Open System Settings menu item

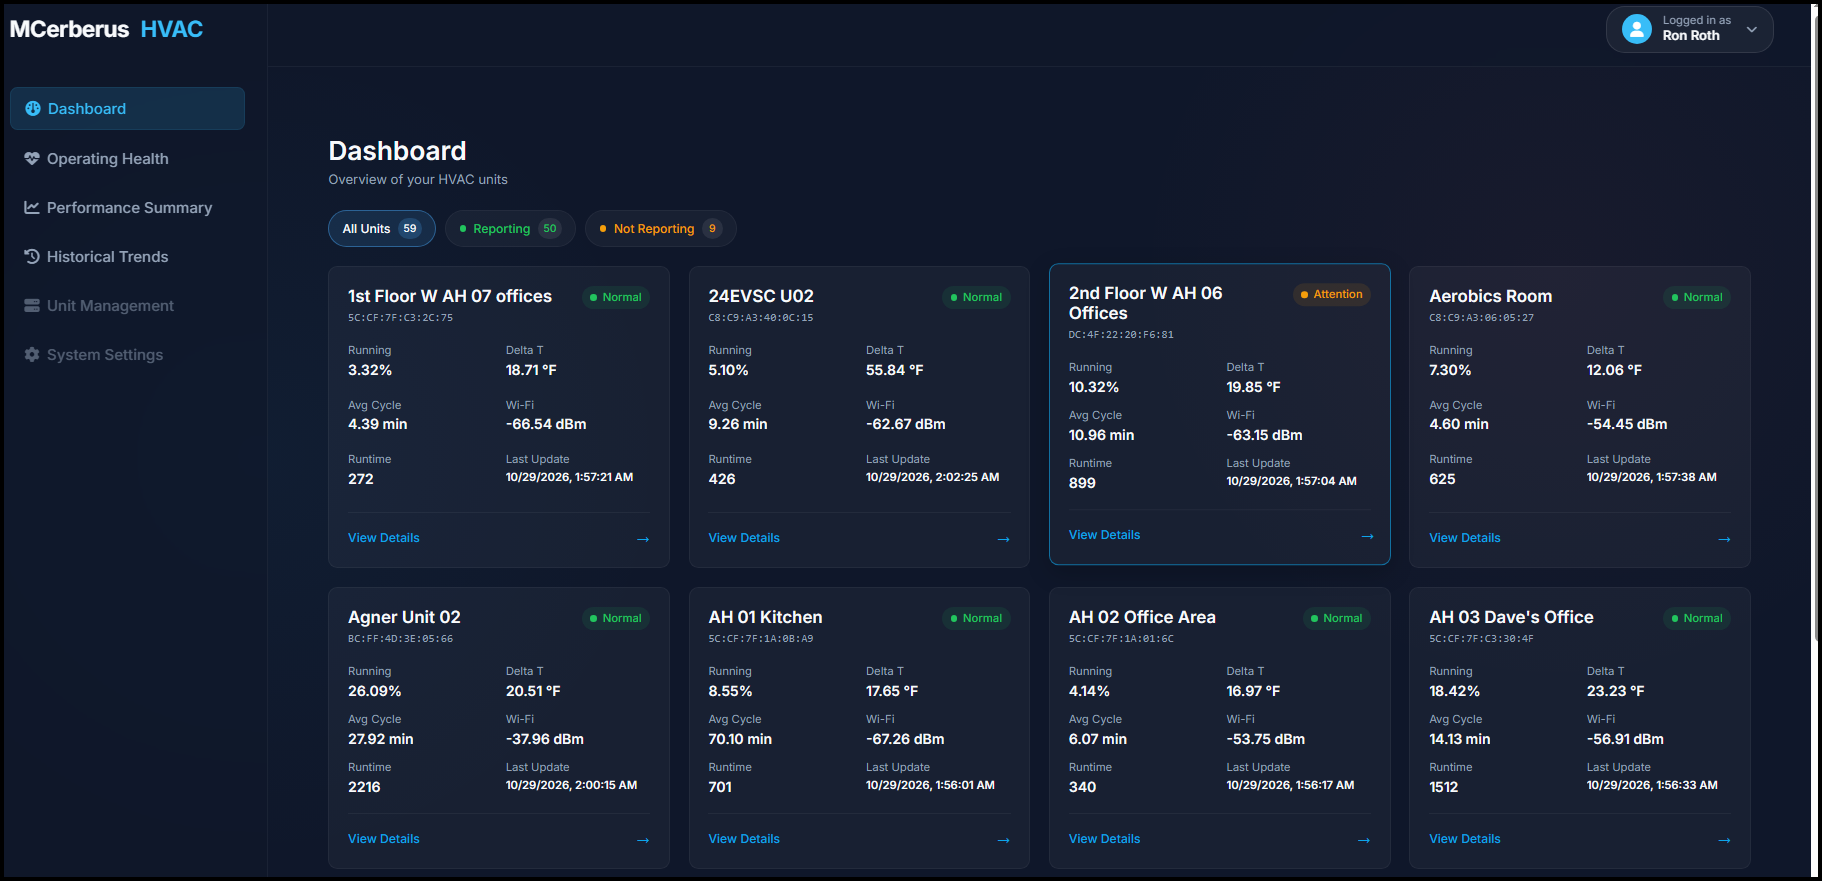pyautogui.click(x=127, y=355)
